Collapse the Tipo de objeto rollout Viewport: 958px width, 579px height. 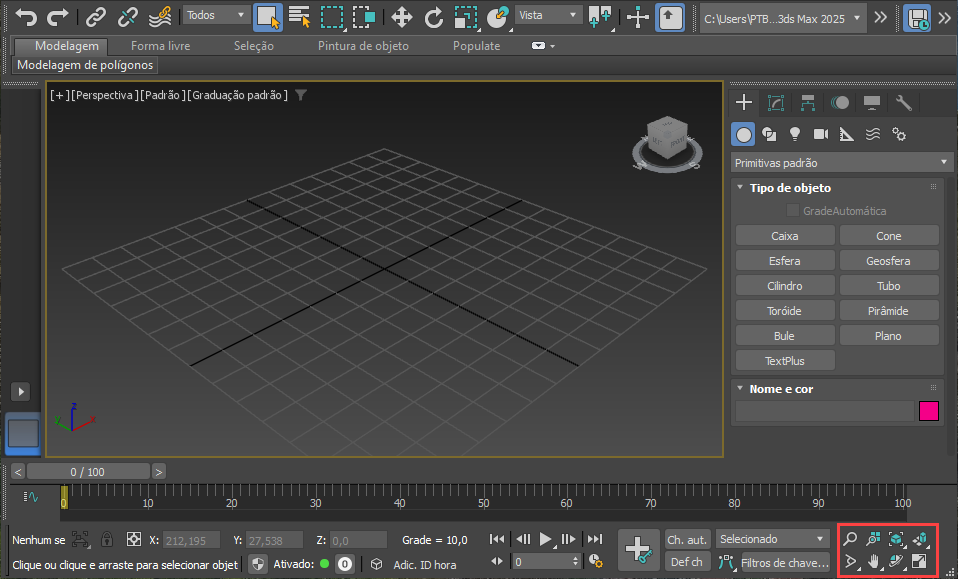(740, 188)
